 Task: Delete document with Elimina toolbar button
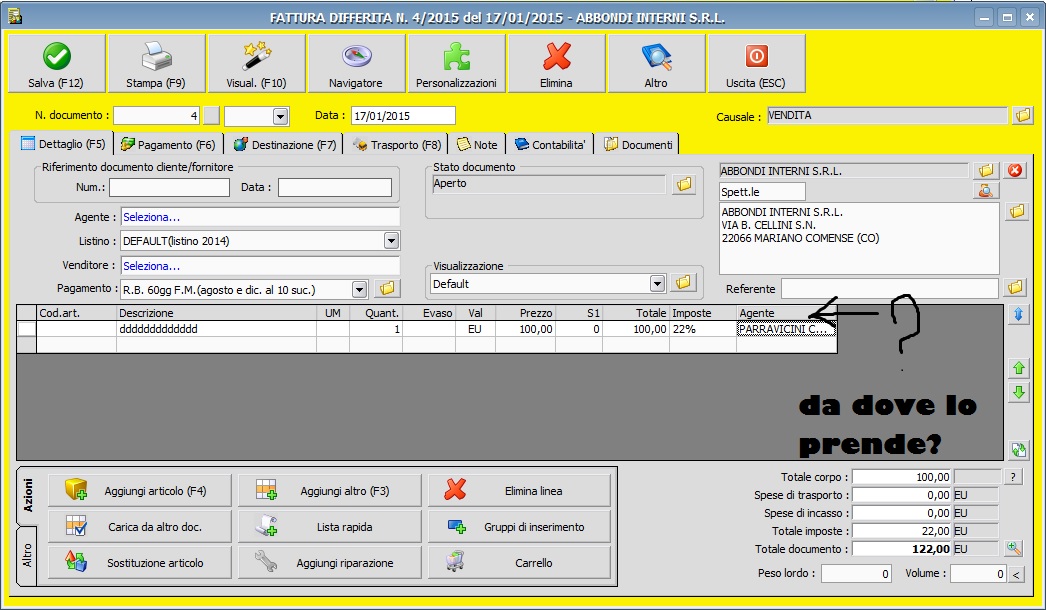pos(556,63)
